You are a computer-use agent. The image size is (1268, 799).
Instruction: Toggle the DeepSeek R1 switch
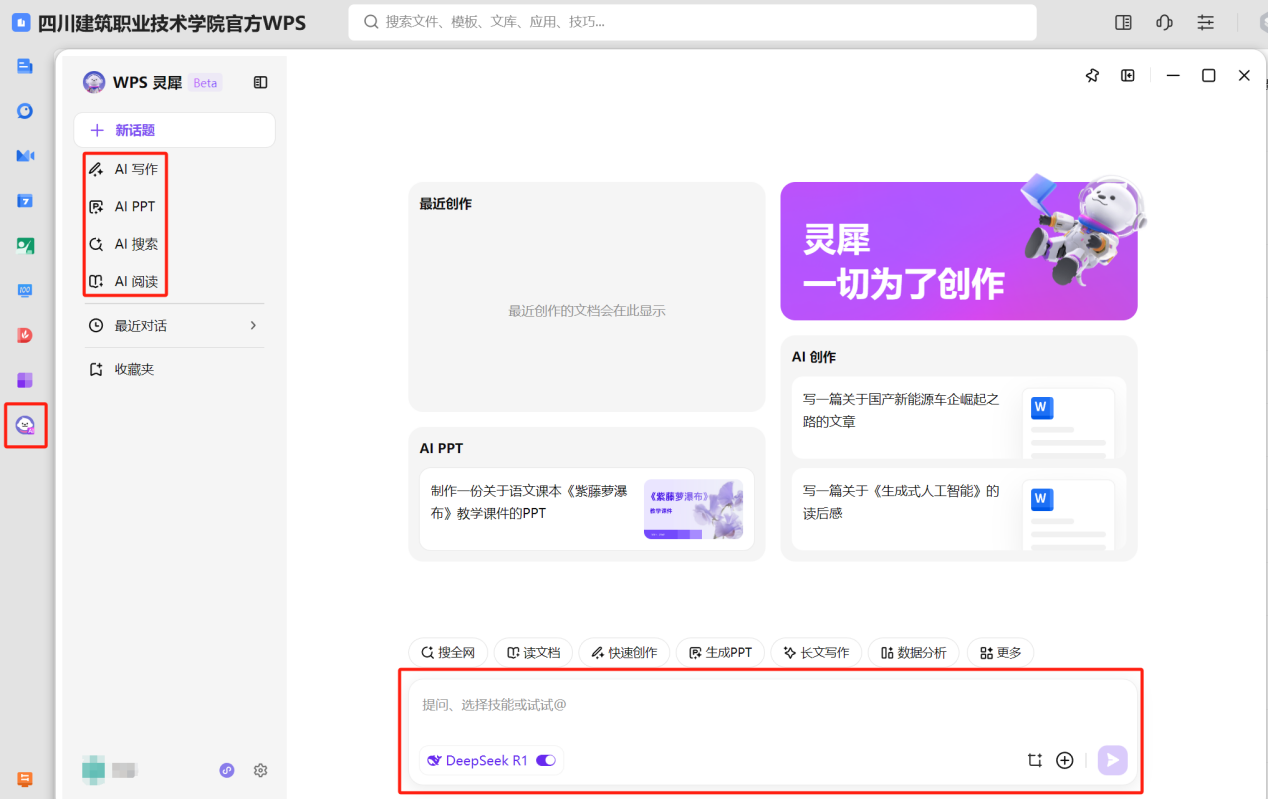click(546, 760)
